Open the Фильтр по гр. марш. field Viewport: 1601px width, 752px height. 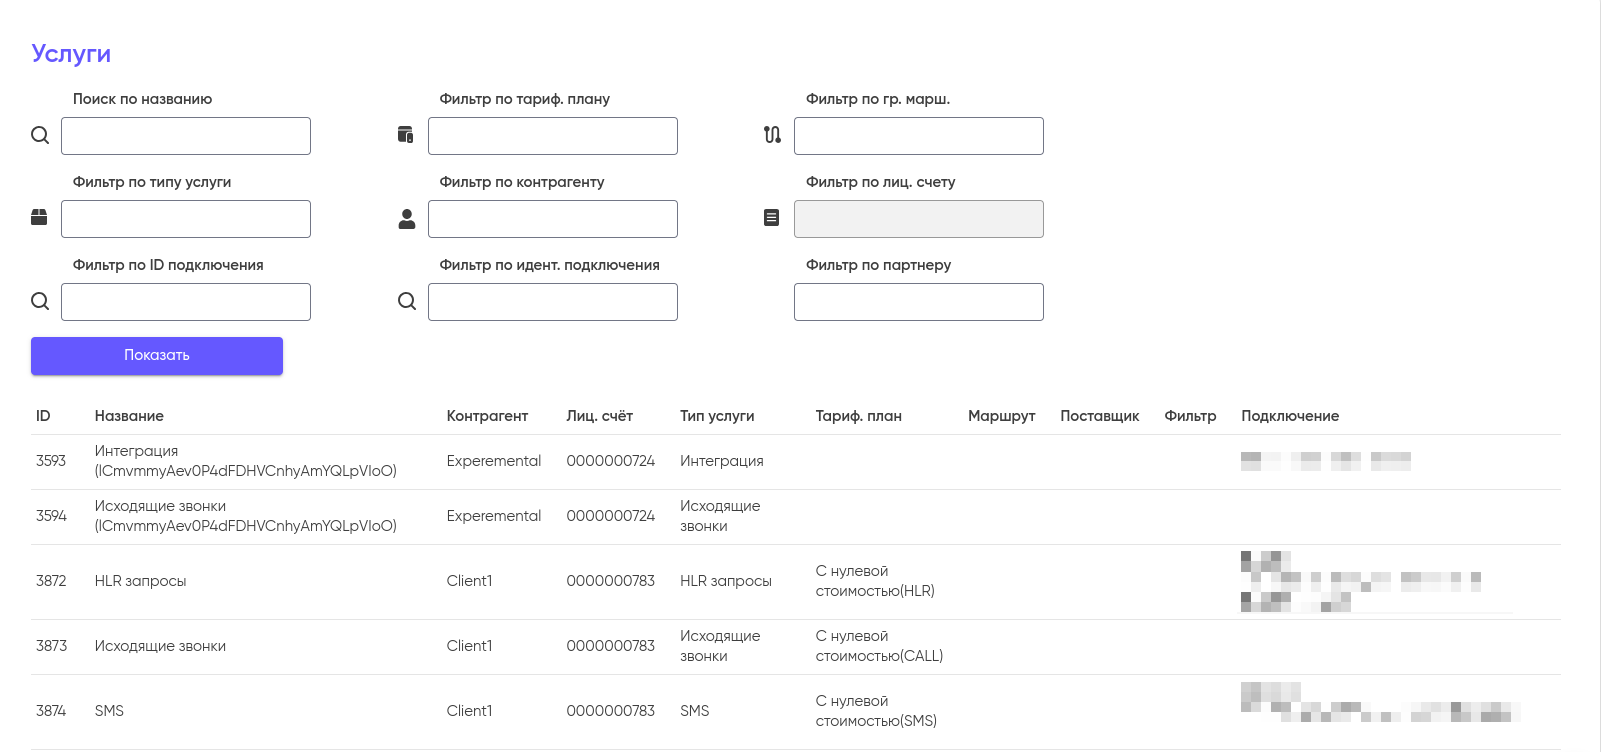918,136
